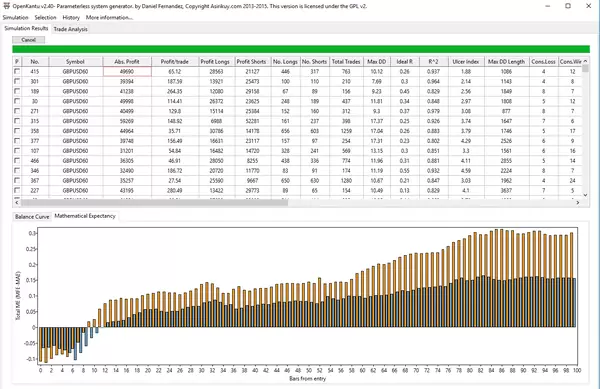Open the More information menu
The width and height of the screenshot is (600, 389).
pyautogui.click(x=109, y=18)
